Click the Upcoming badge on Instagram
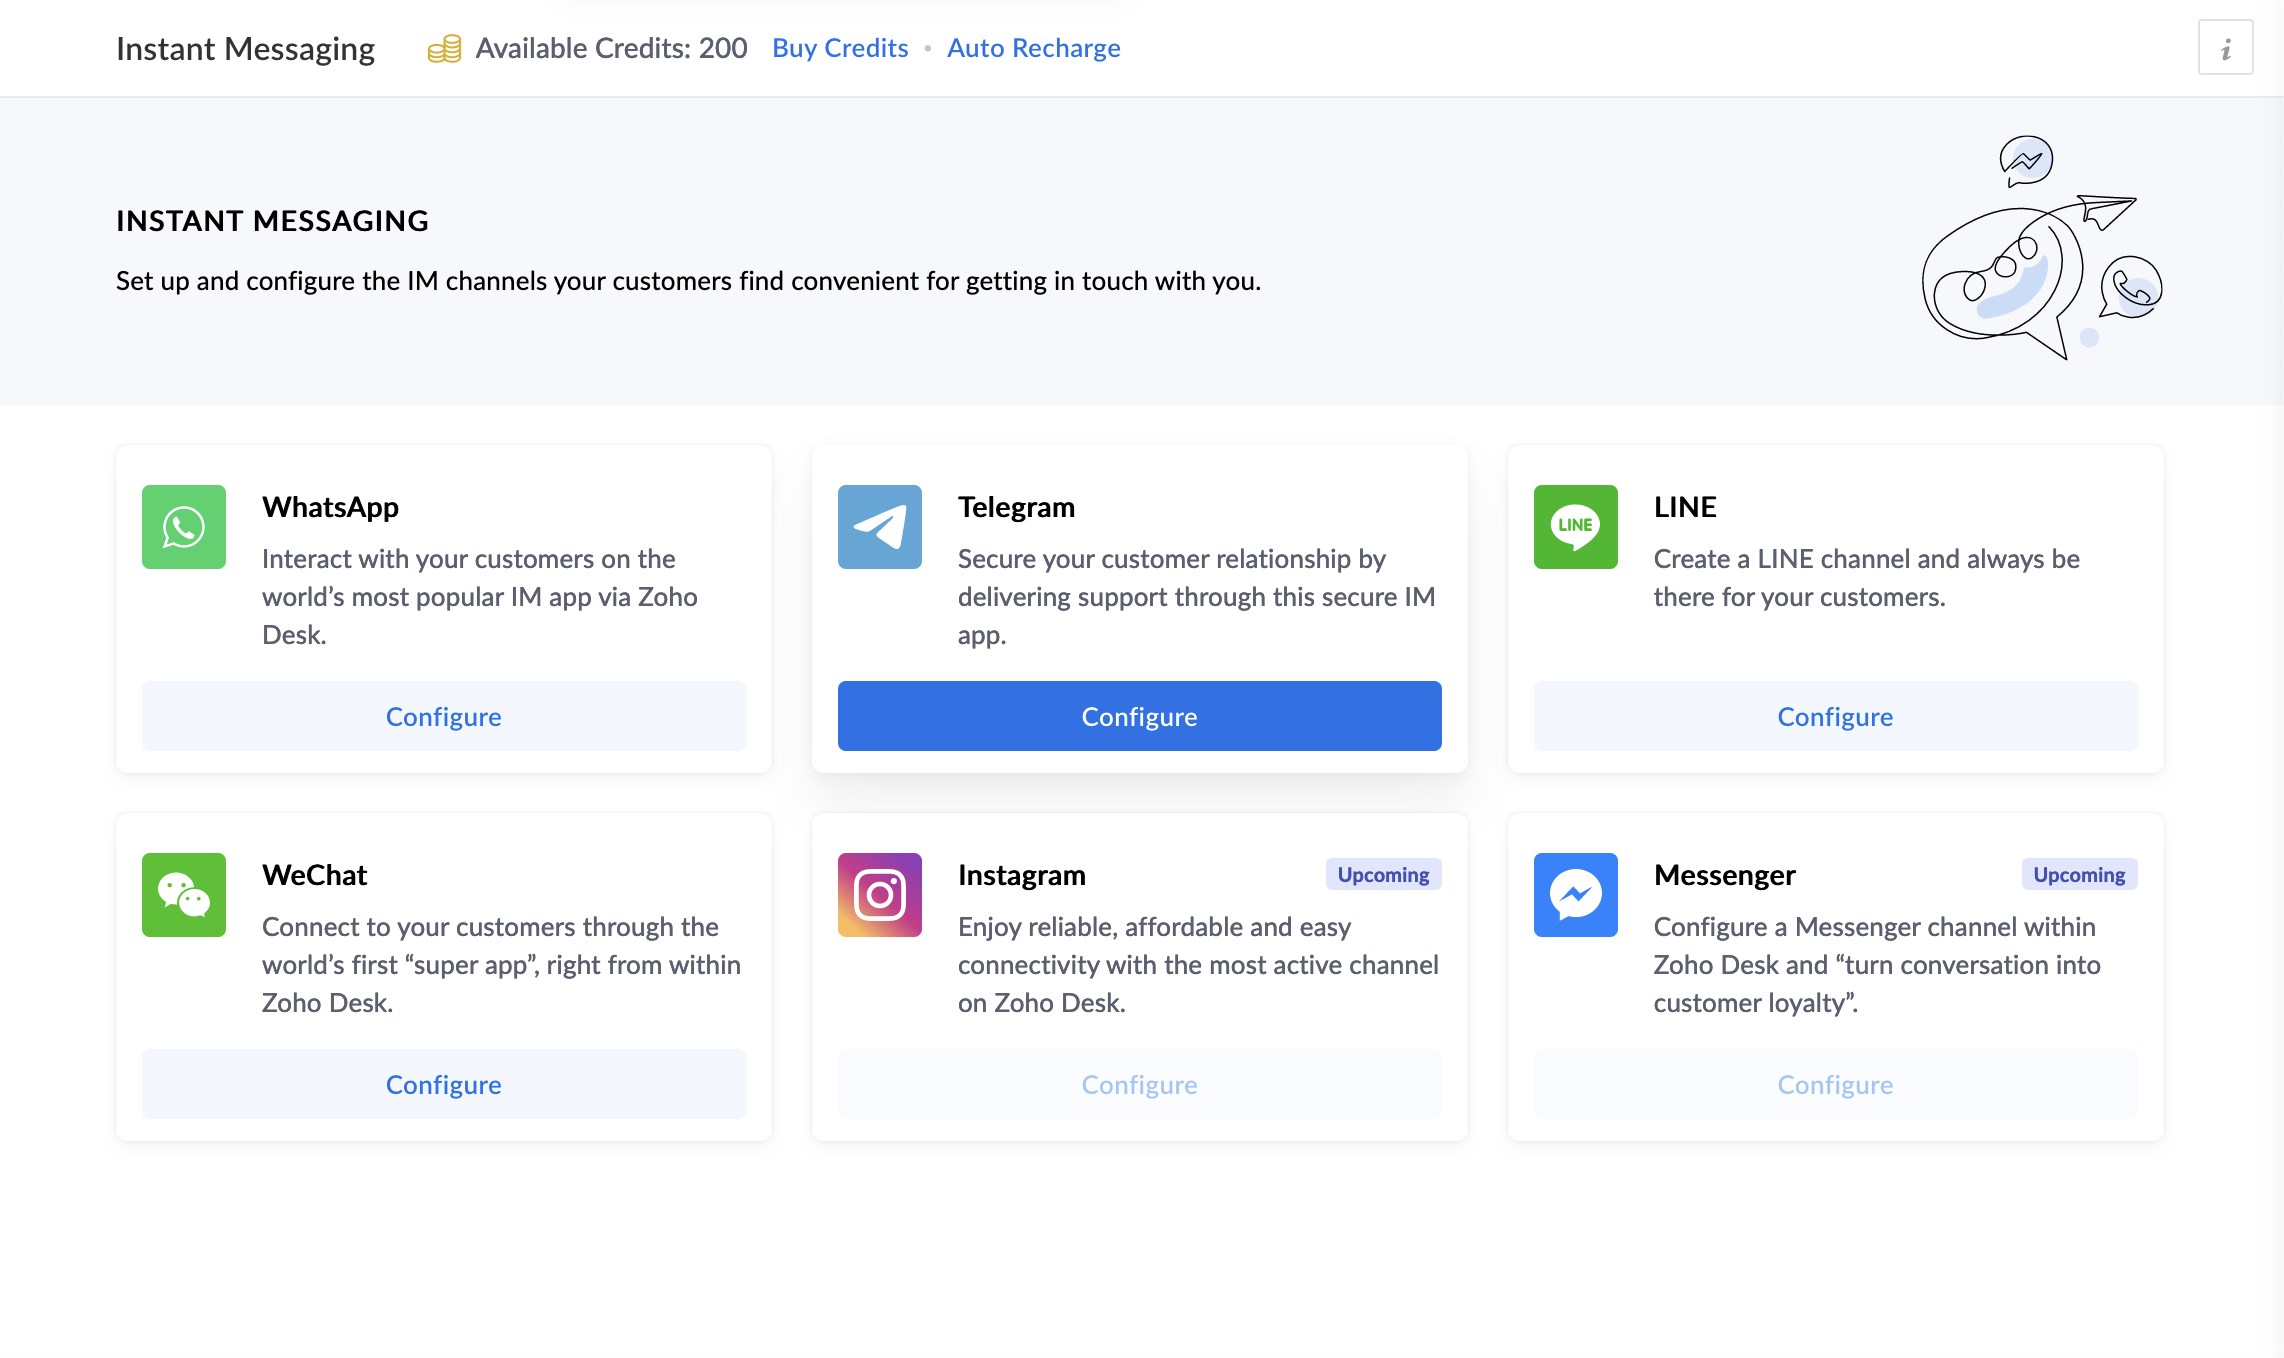 coord(1384,875)
